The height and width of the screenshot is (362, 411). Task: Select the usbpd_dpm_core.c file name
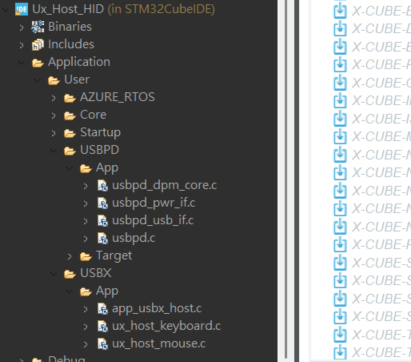164,186
